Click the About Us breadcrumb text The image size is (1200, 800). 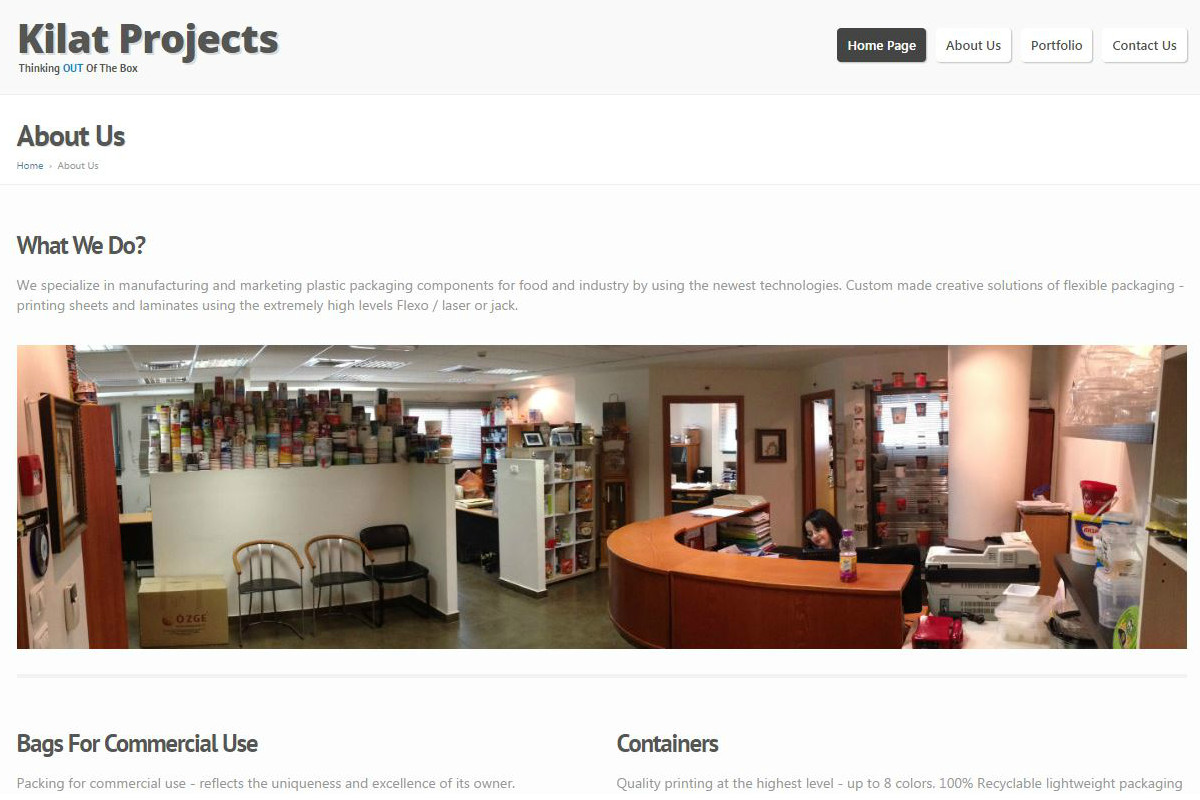coord(78,166)
